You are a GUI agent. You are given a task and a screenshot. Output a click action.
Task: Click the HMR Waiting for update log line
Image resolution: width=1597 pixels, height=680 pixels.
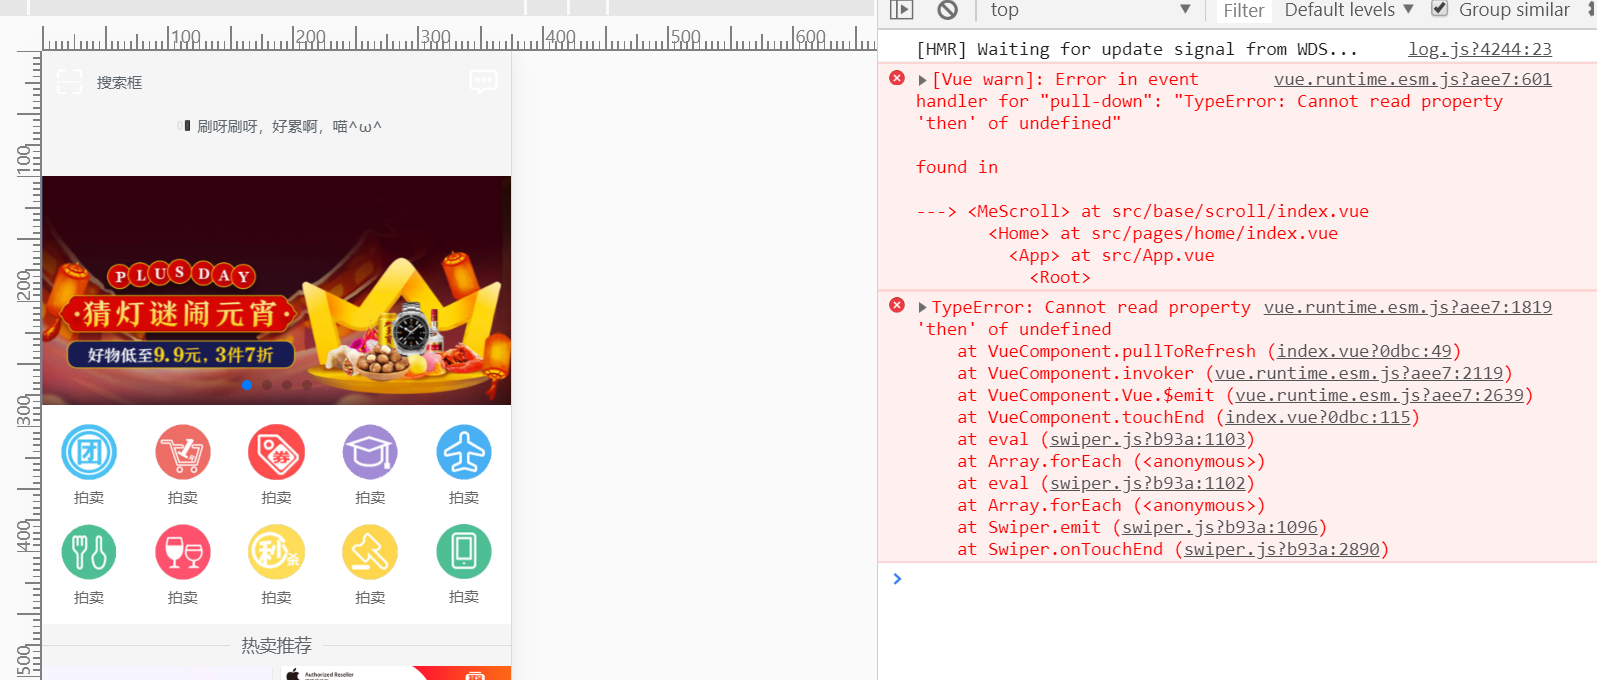click(x=1138, y=49)
